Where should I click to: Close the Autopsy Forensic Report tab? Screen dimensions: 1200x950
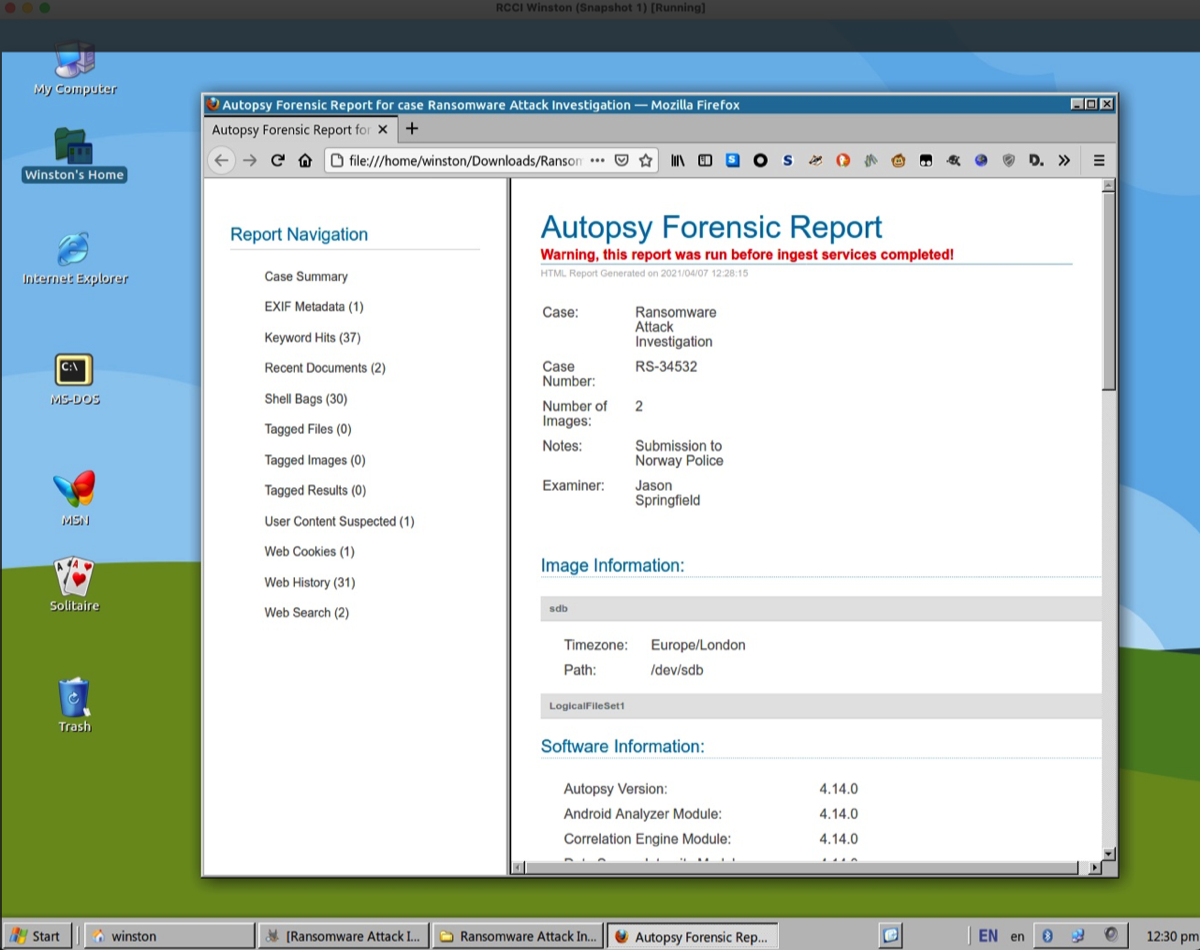(383, 130)
